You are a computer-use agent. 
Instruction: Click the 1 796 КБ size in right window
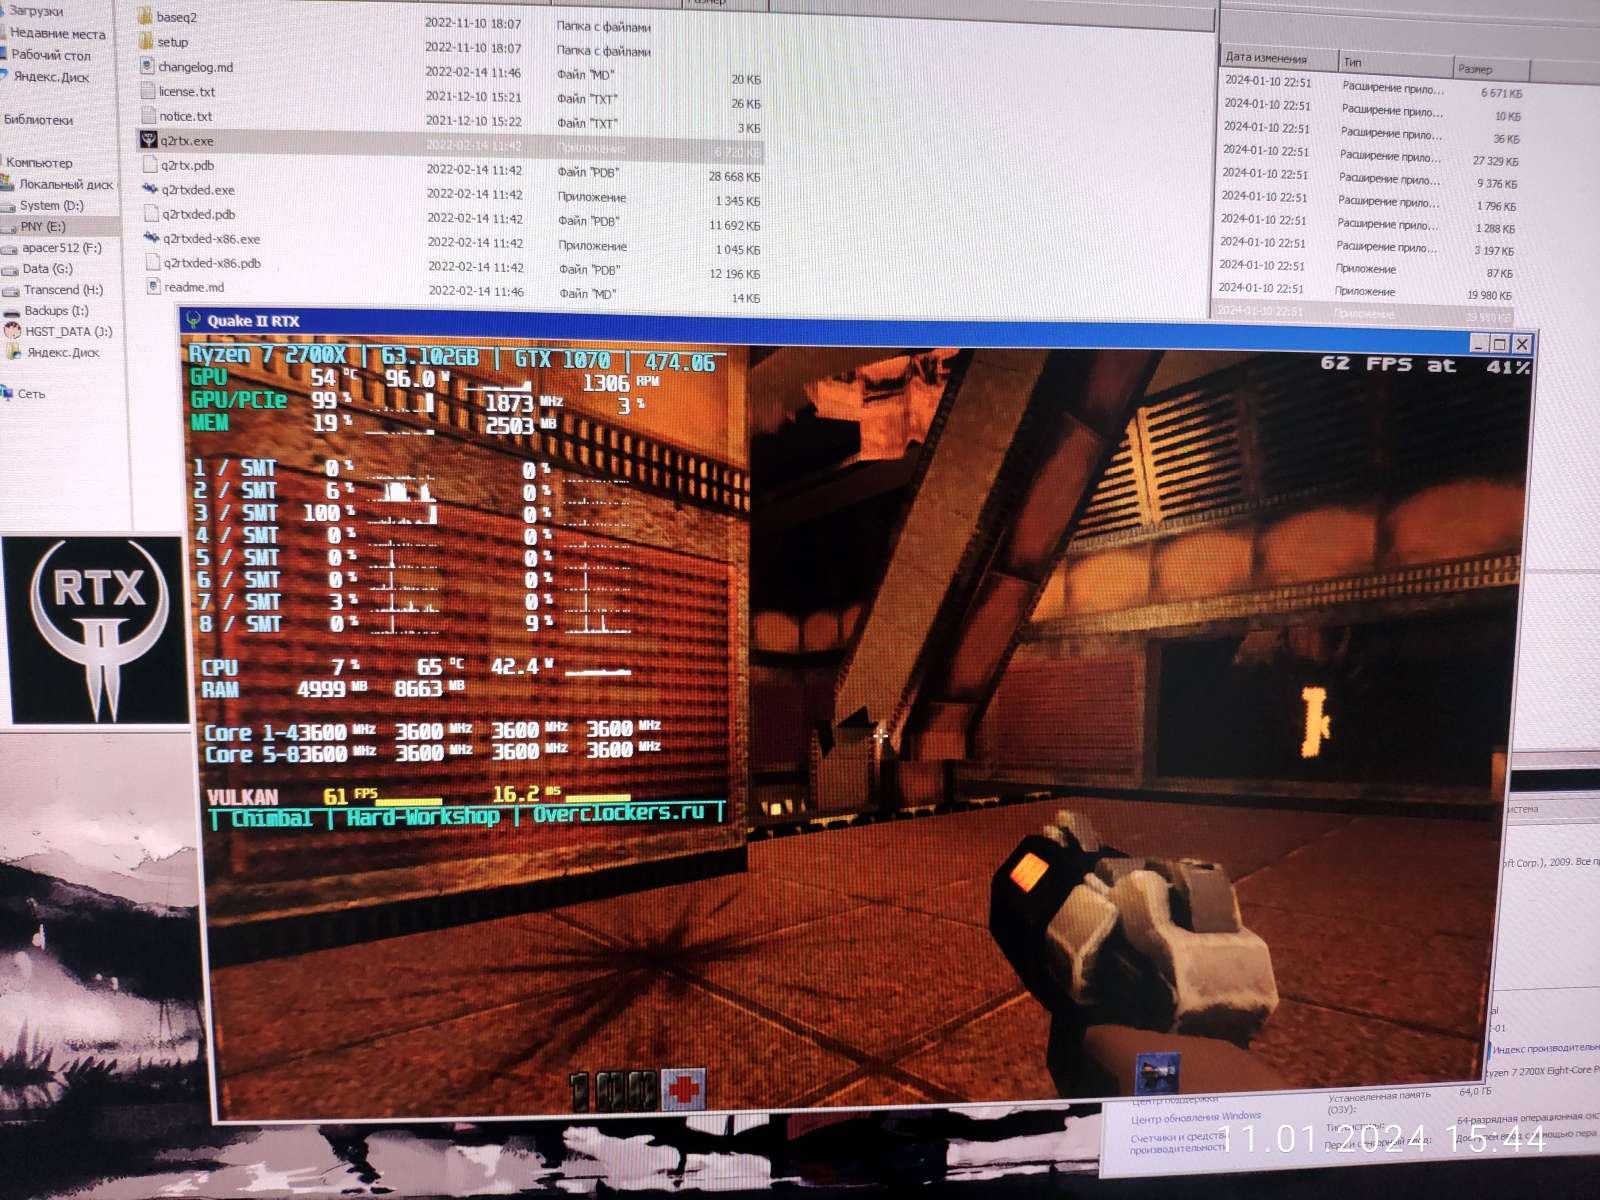click(x=1496, y=206)
